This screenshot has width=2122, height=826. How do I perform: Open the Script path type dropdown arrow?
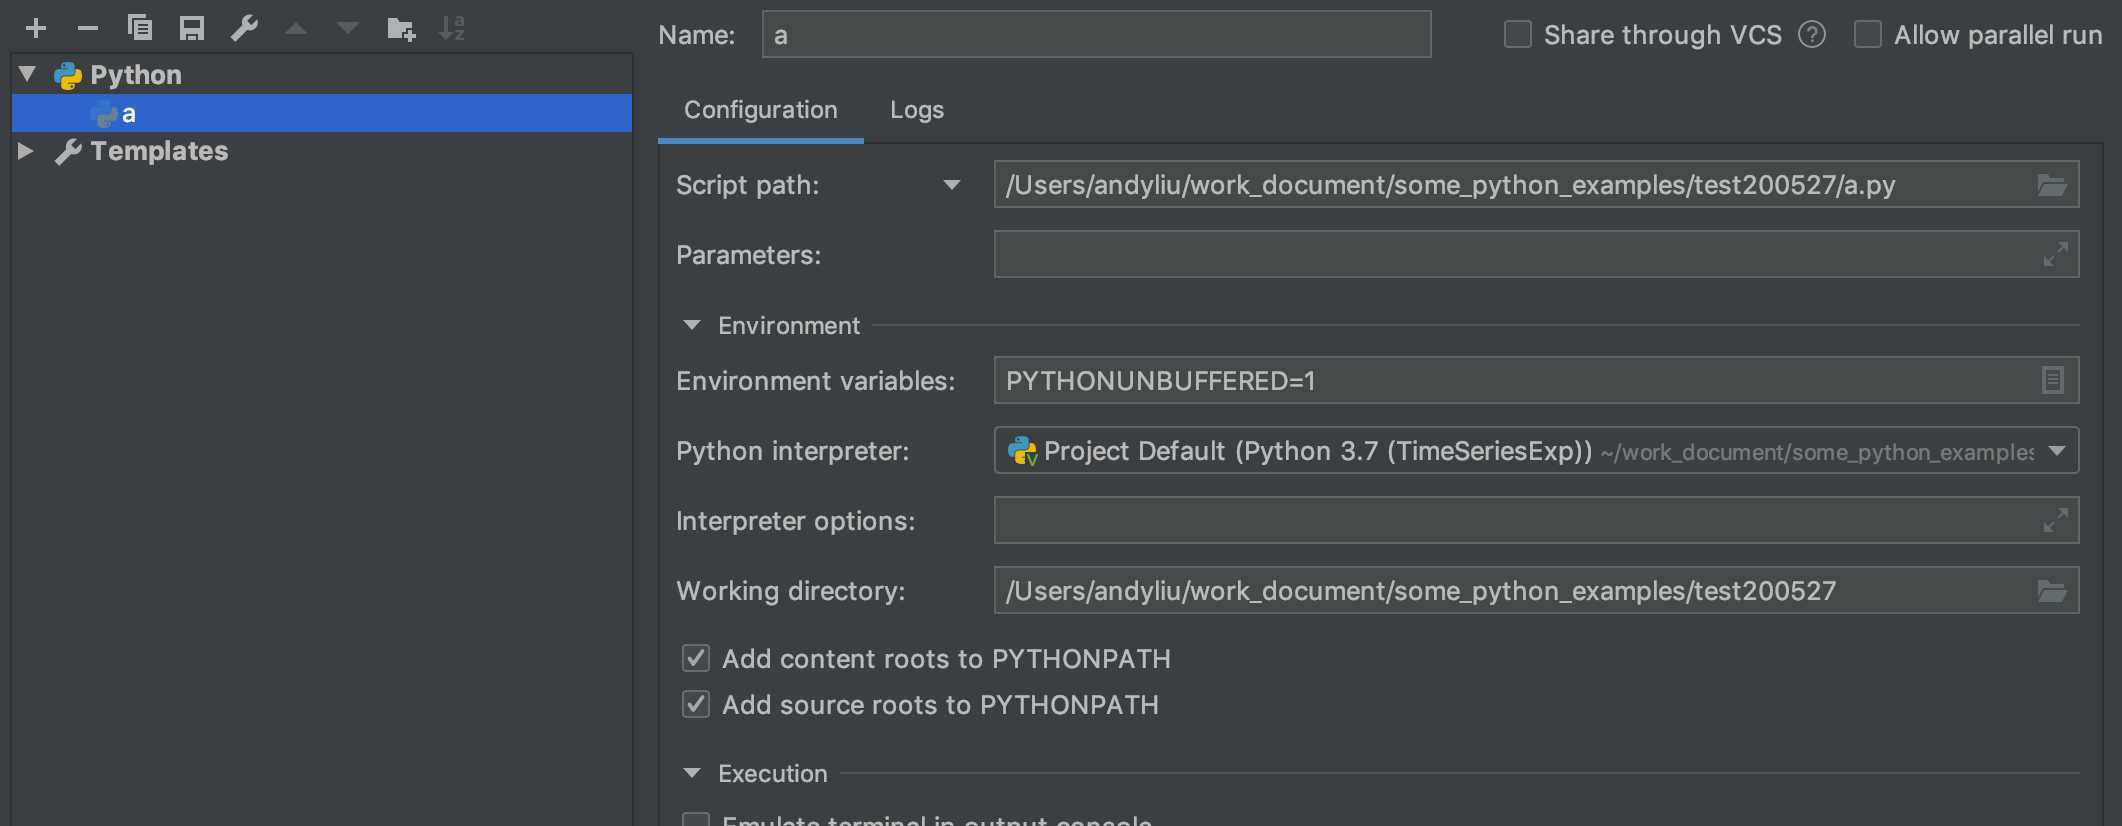click(x=952, y=185)
